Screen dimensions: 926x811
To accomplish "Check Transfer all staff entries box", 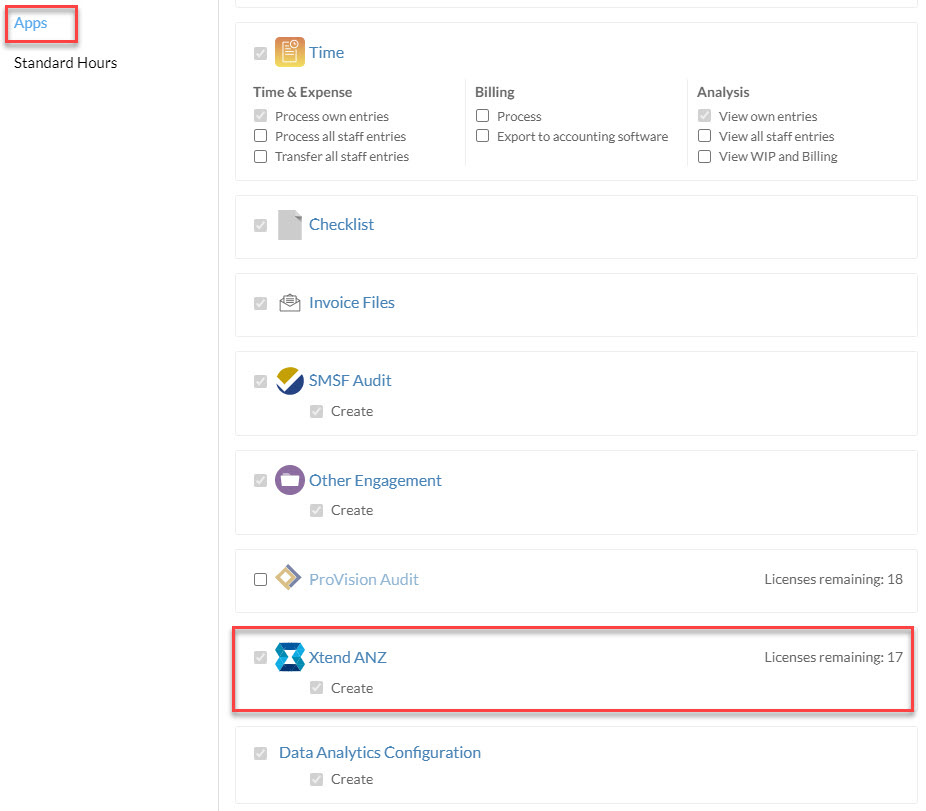I will tap(260, 157).
